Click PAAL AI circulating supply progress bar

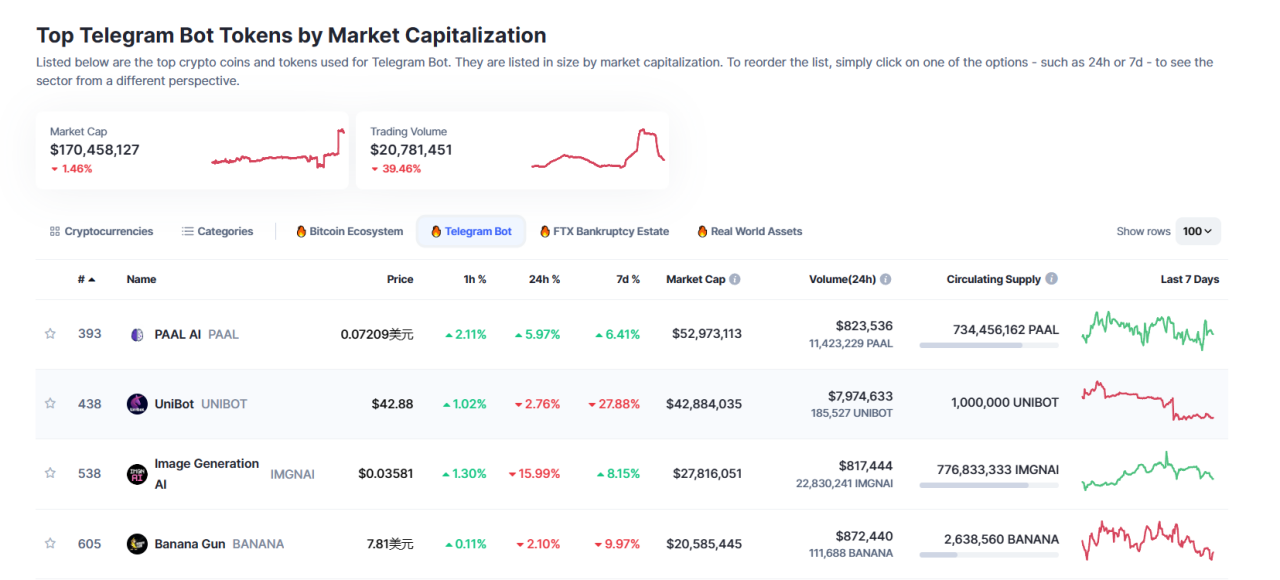(988, 345)
